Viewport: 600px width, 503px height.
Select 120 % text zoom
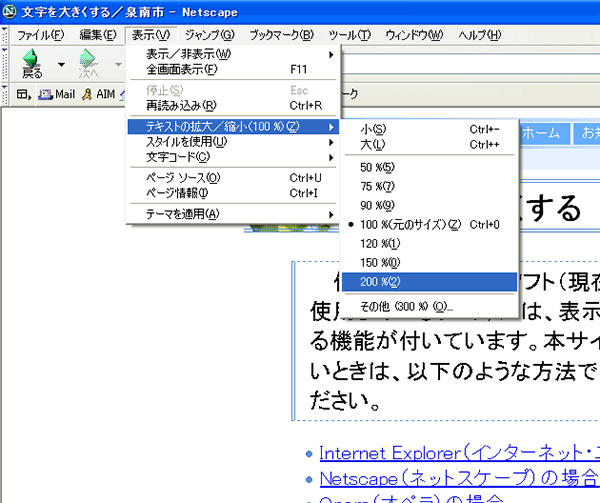[x=429, y=244]
